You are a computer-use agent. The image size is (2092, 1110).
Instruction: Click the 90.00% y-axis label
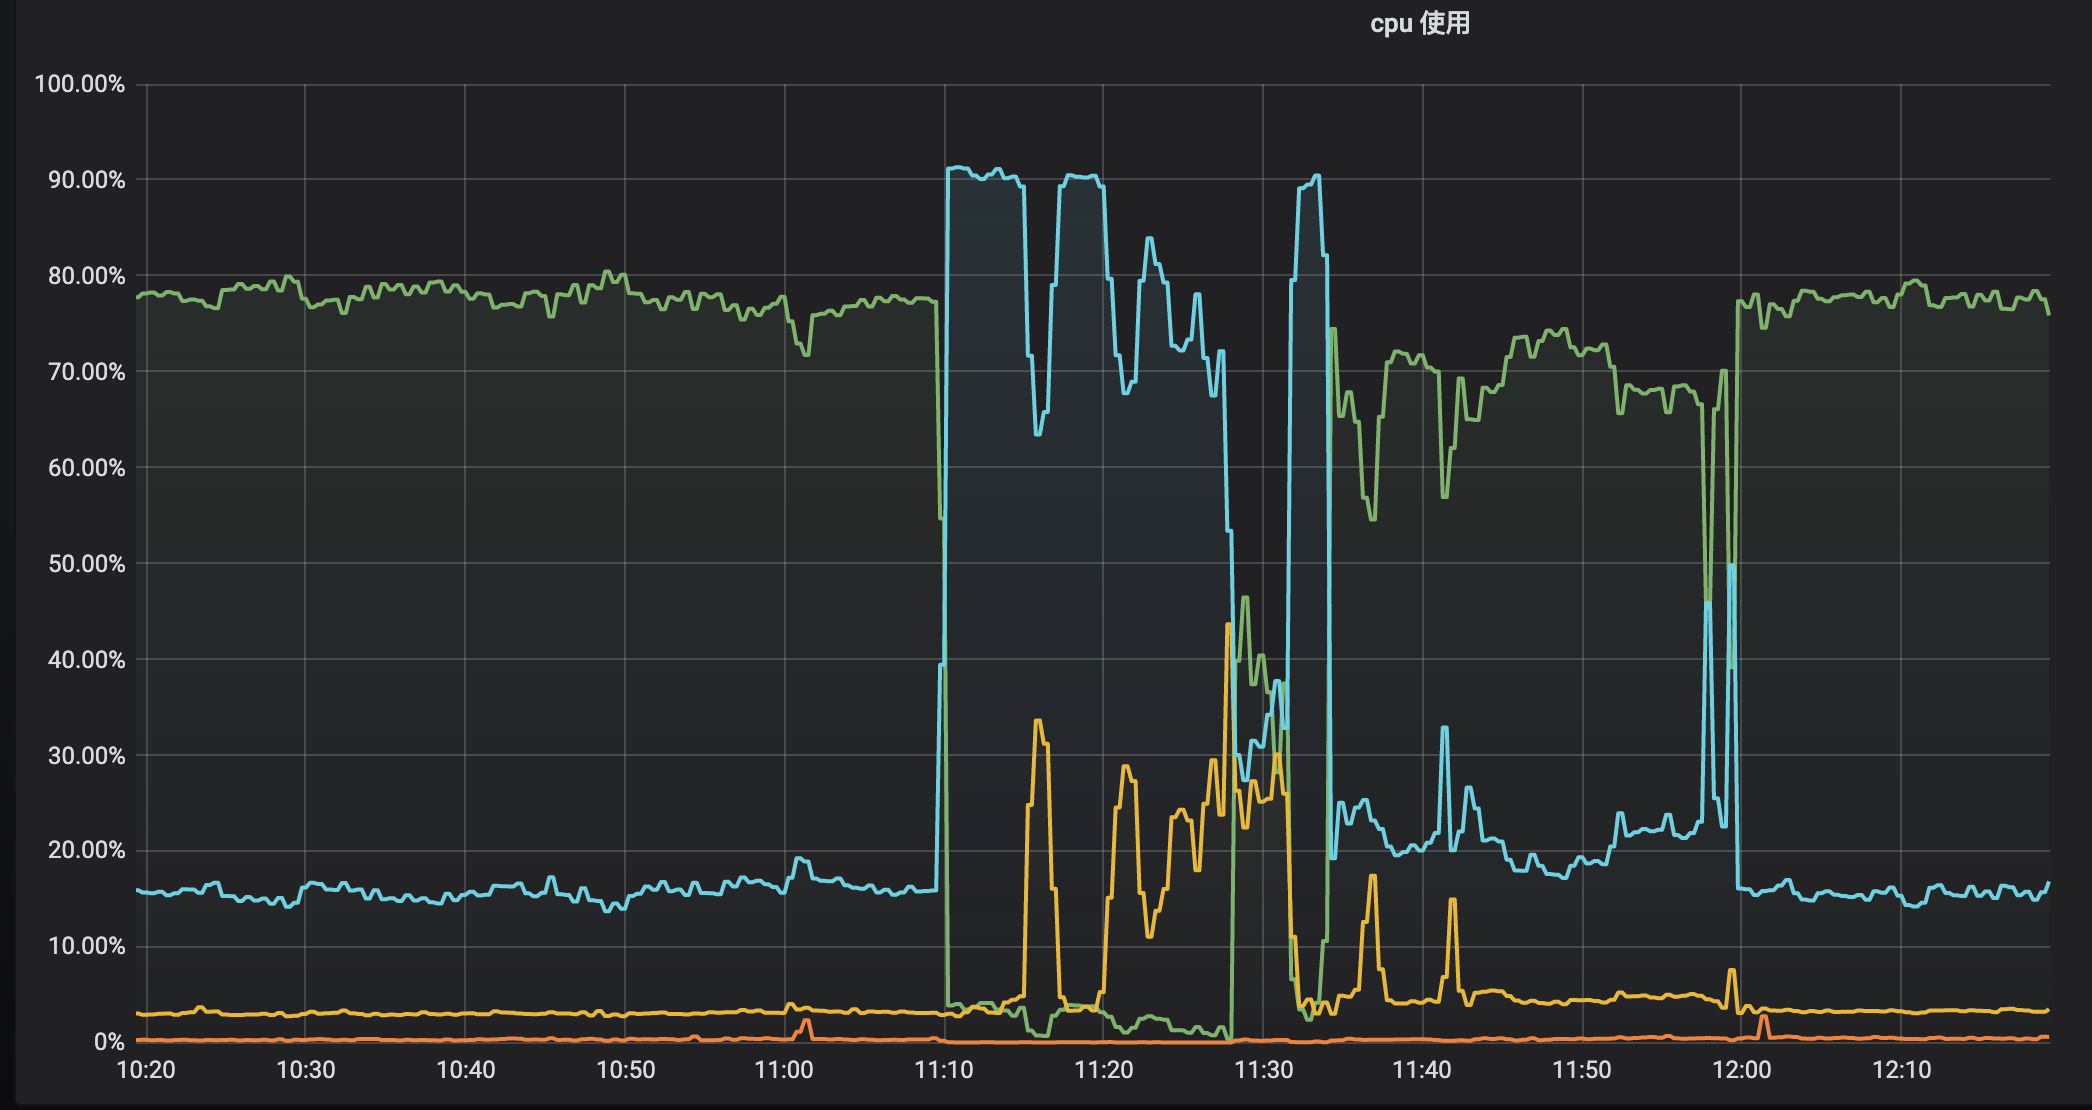pyautogui.click(x=87, y=180)
